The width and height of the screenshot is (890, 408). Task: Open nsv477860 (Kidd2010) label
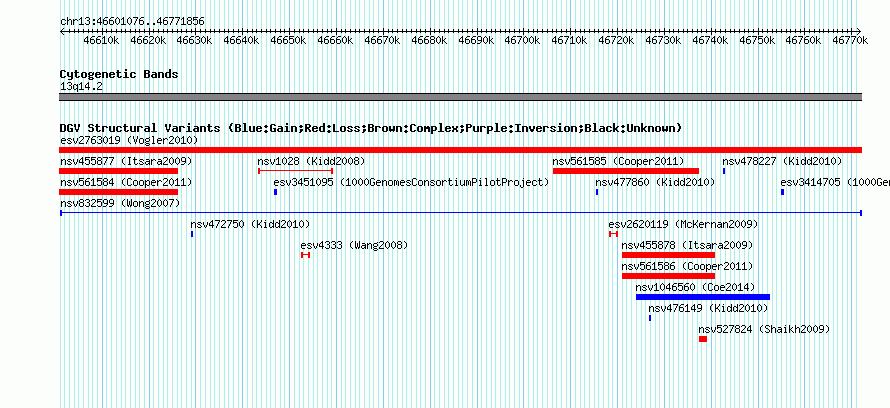(655, 182)
